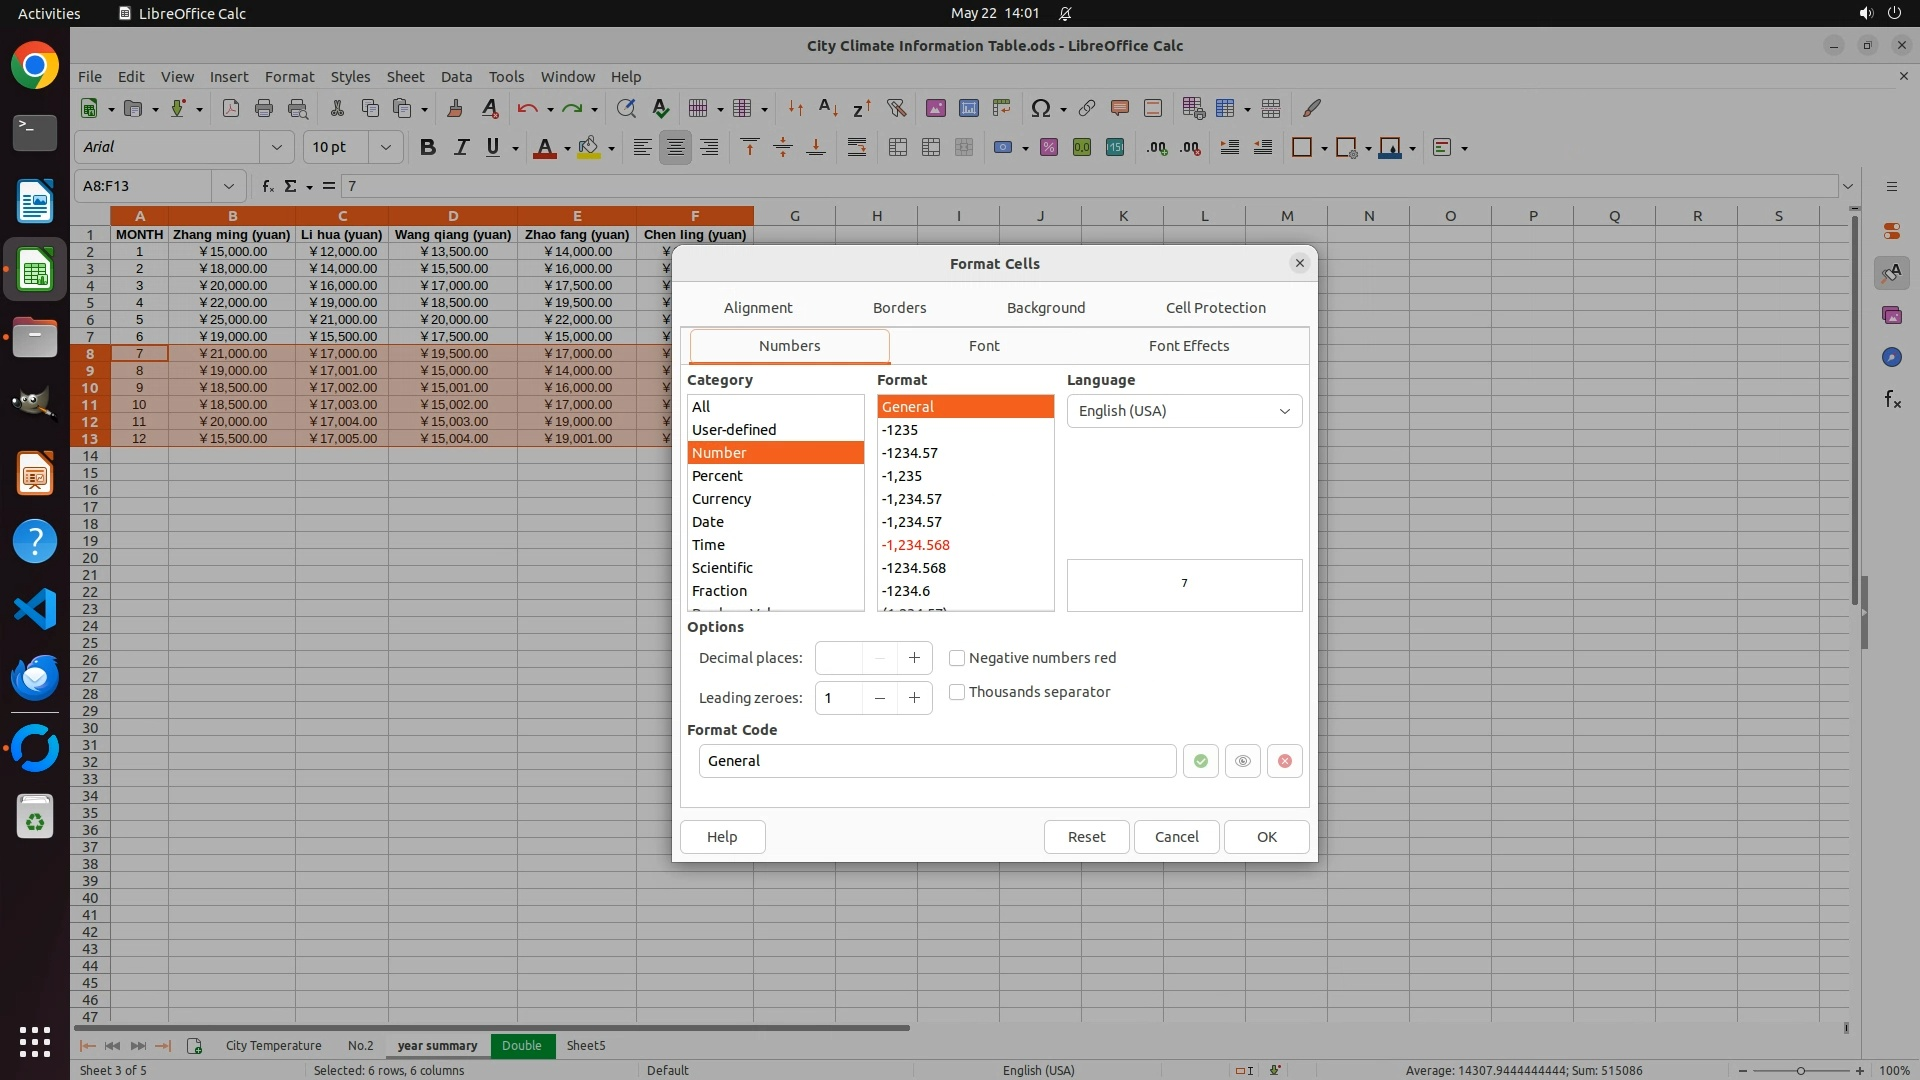Toggle the Thousands separator checkbox
The image size is (1920, 1080).
957,692
